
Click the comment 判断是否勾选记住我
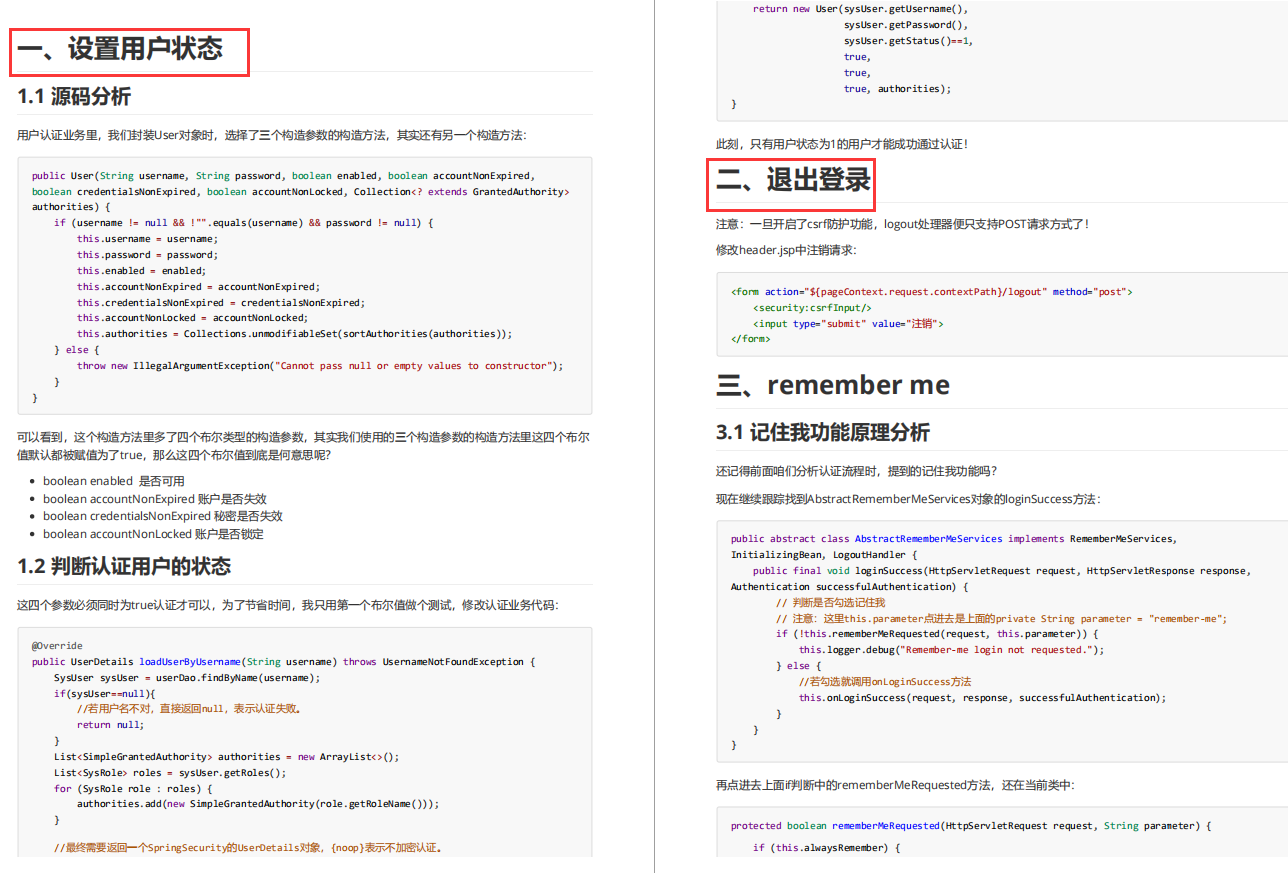click(x=830, y=603)
